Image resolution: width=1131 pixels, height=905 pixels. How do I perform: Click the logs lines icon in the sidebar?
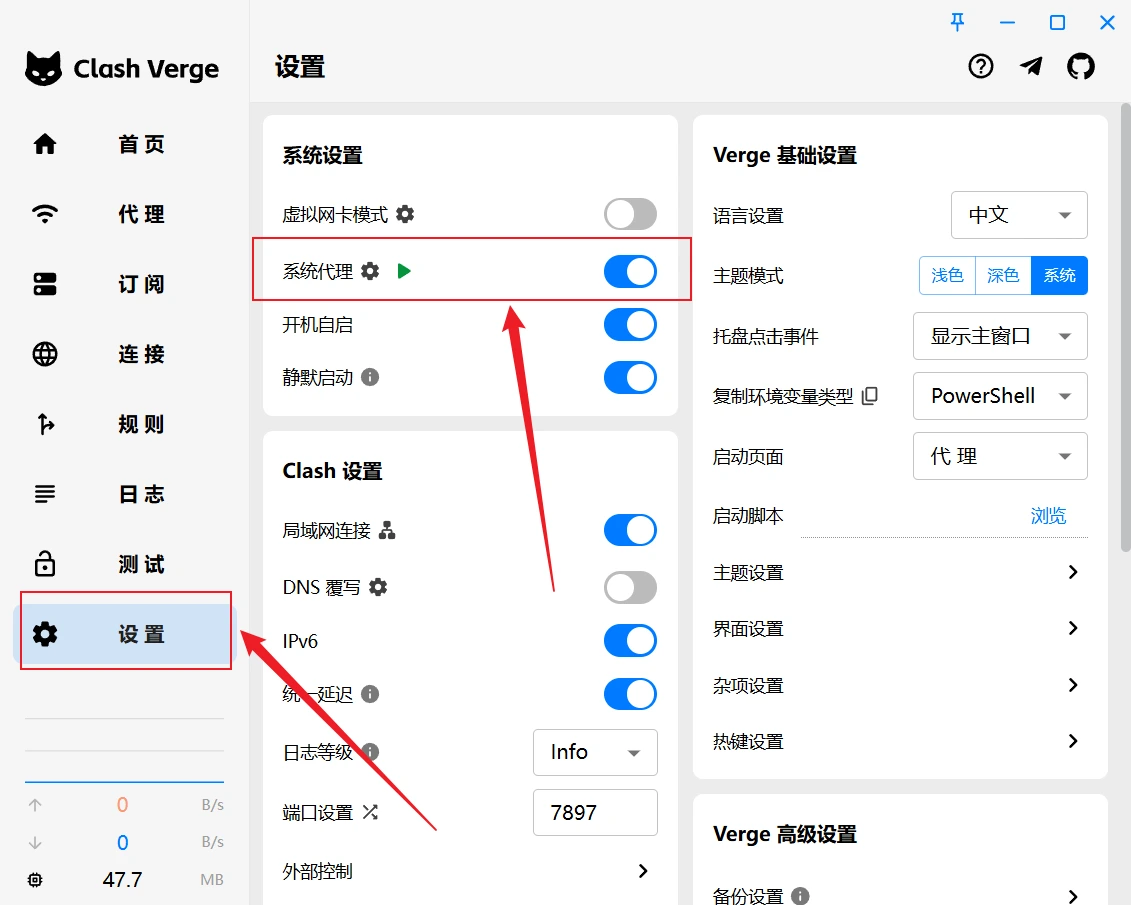[x=45, y=494]
